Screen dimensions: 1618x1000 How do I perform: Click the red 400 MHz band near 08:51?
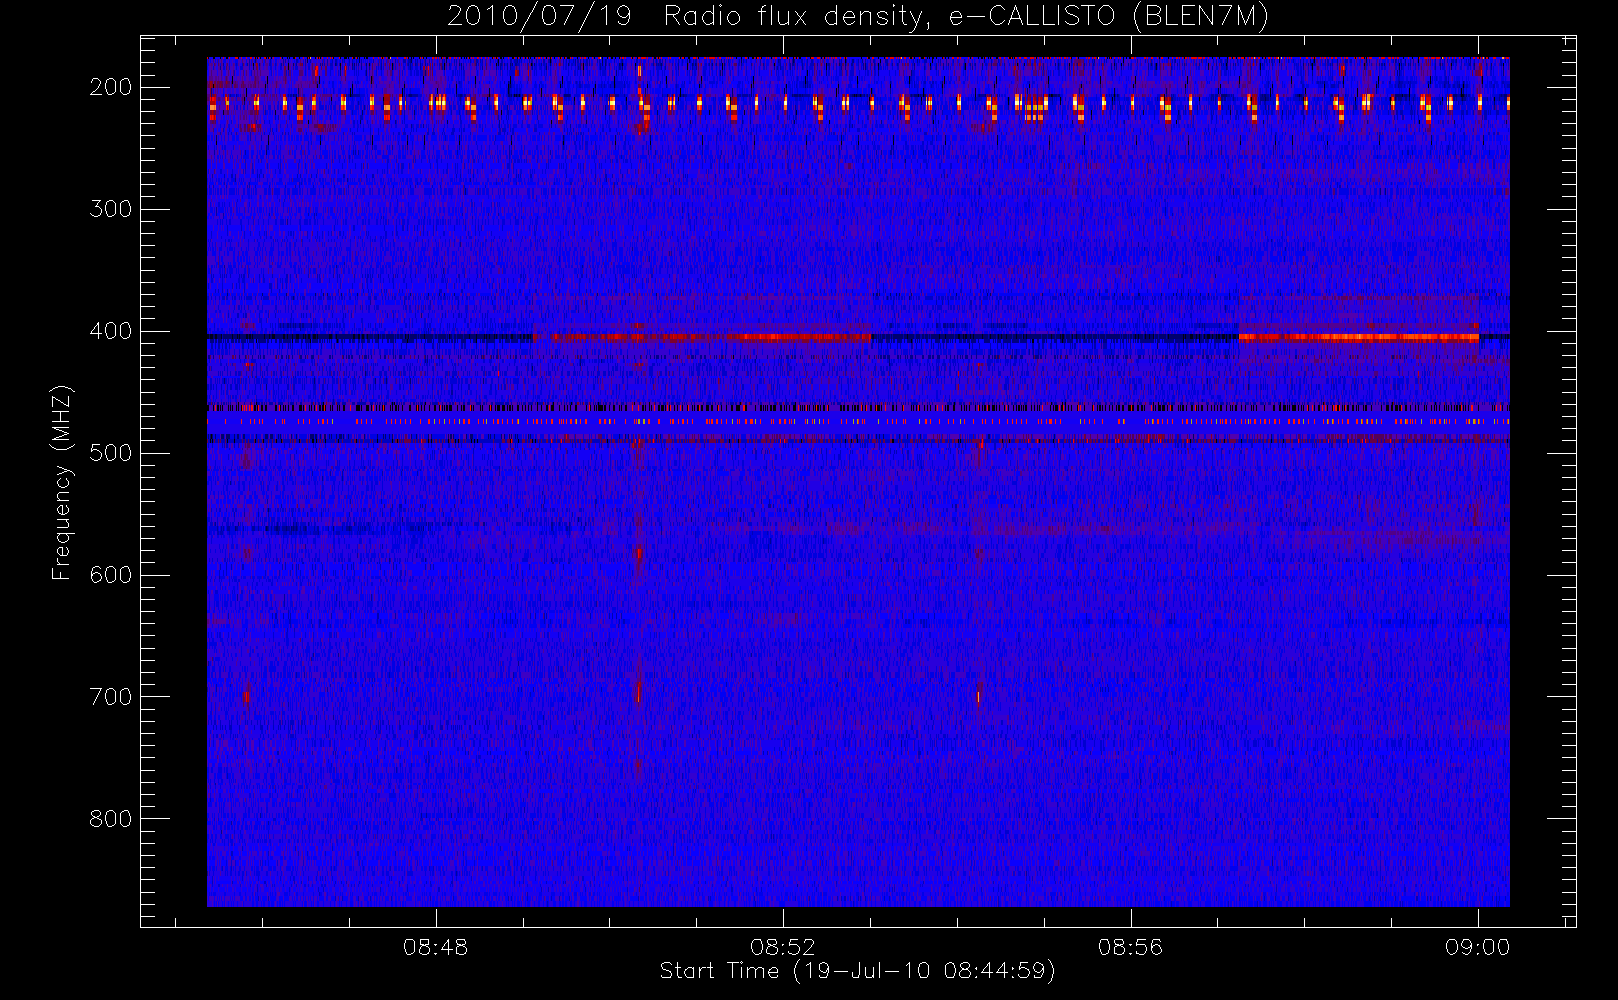click(703, 337)
